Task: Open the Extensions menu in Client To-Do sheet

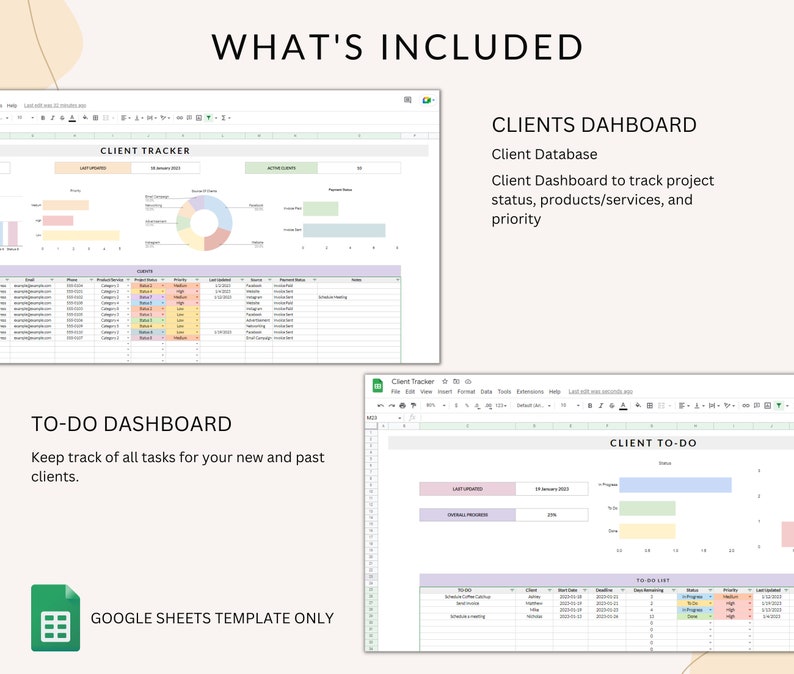Action: click(x=530, y=392)
